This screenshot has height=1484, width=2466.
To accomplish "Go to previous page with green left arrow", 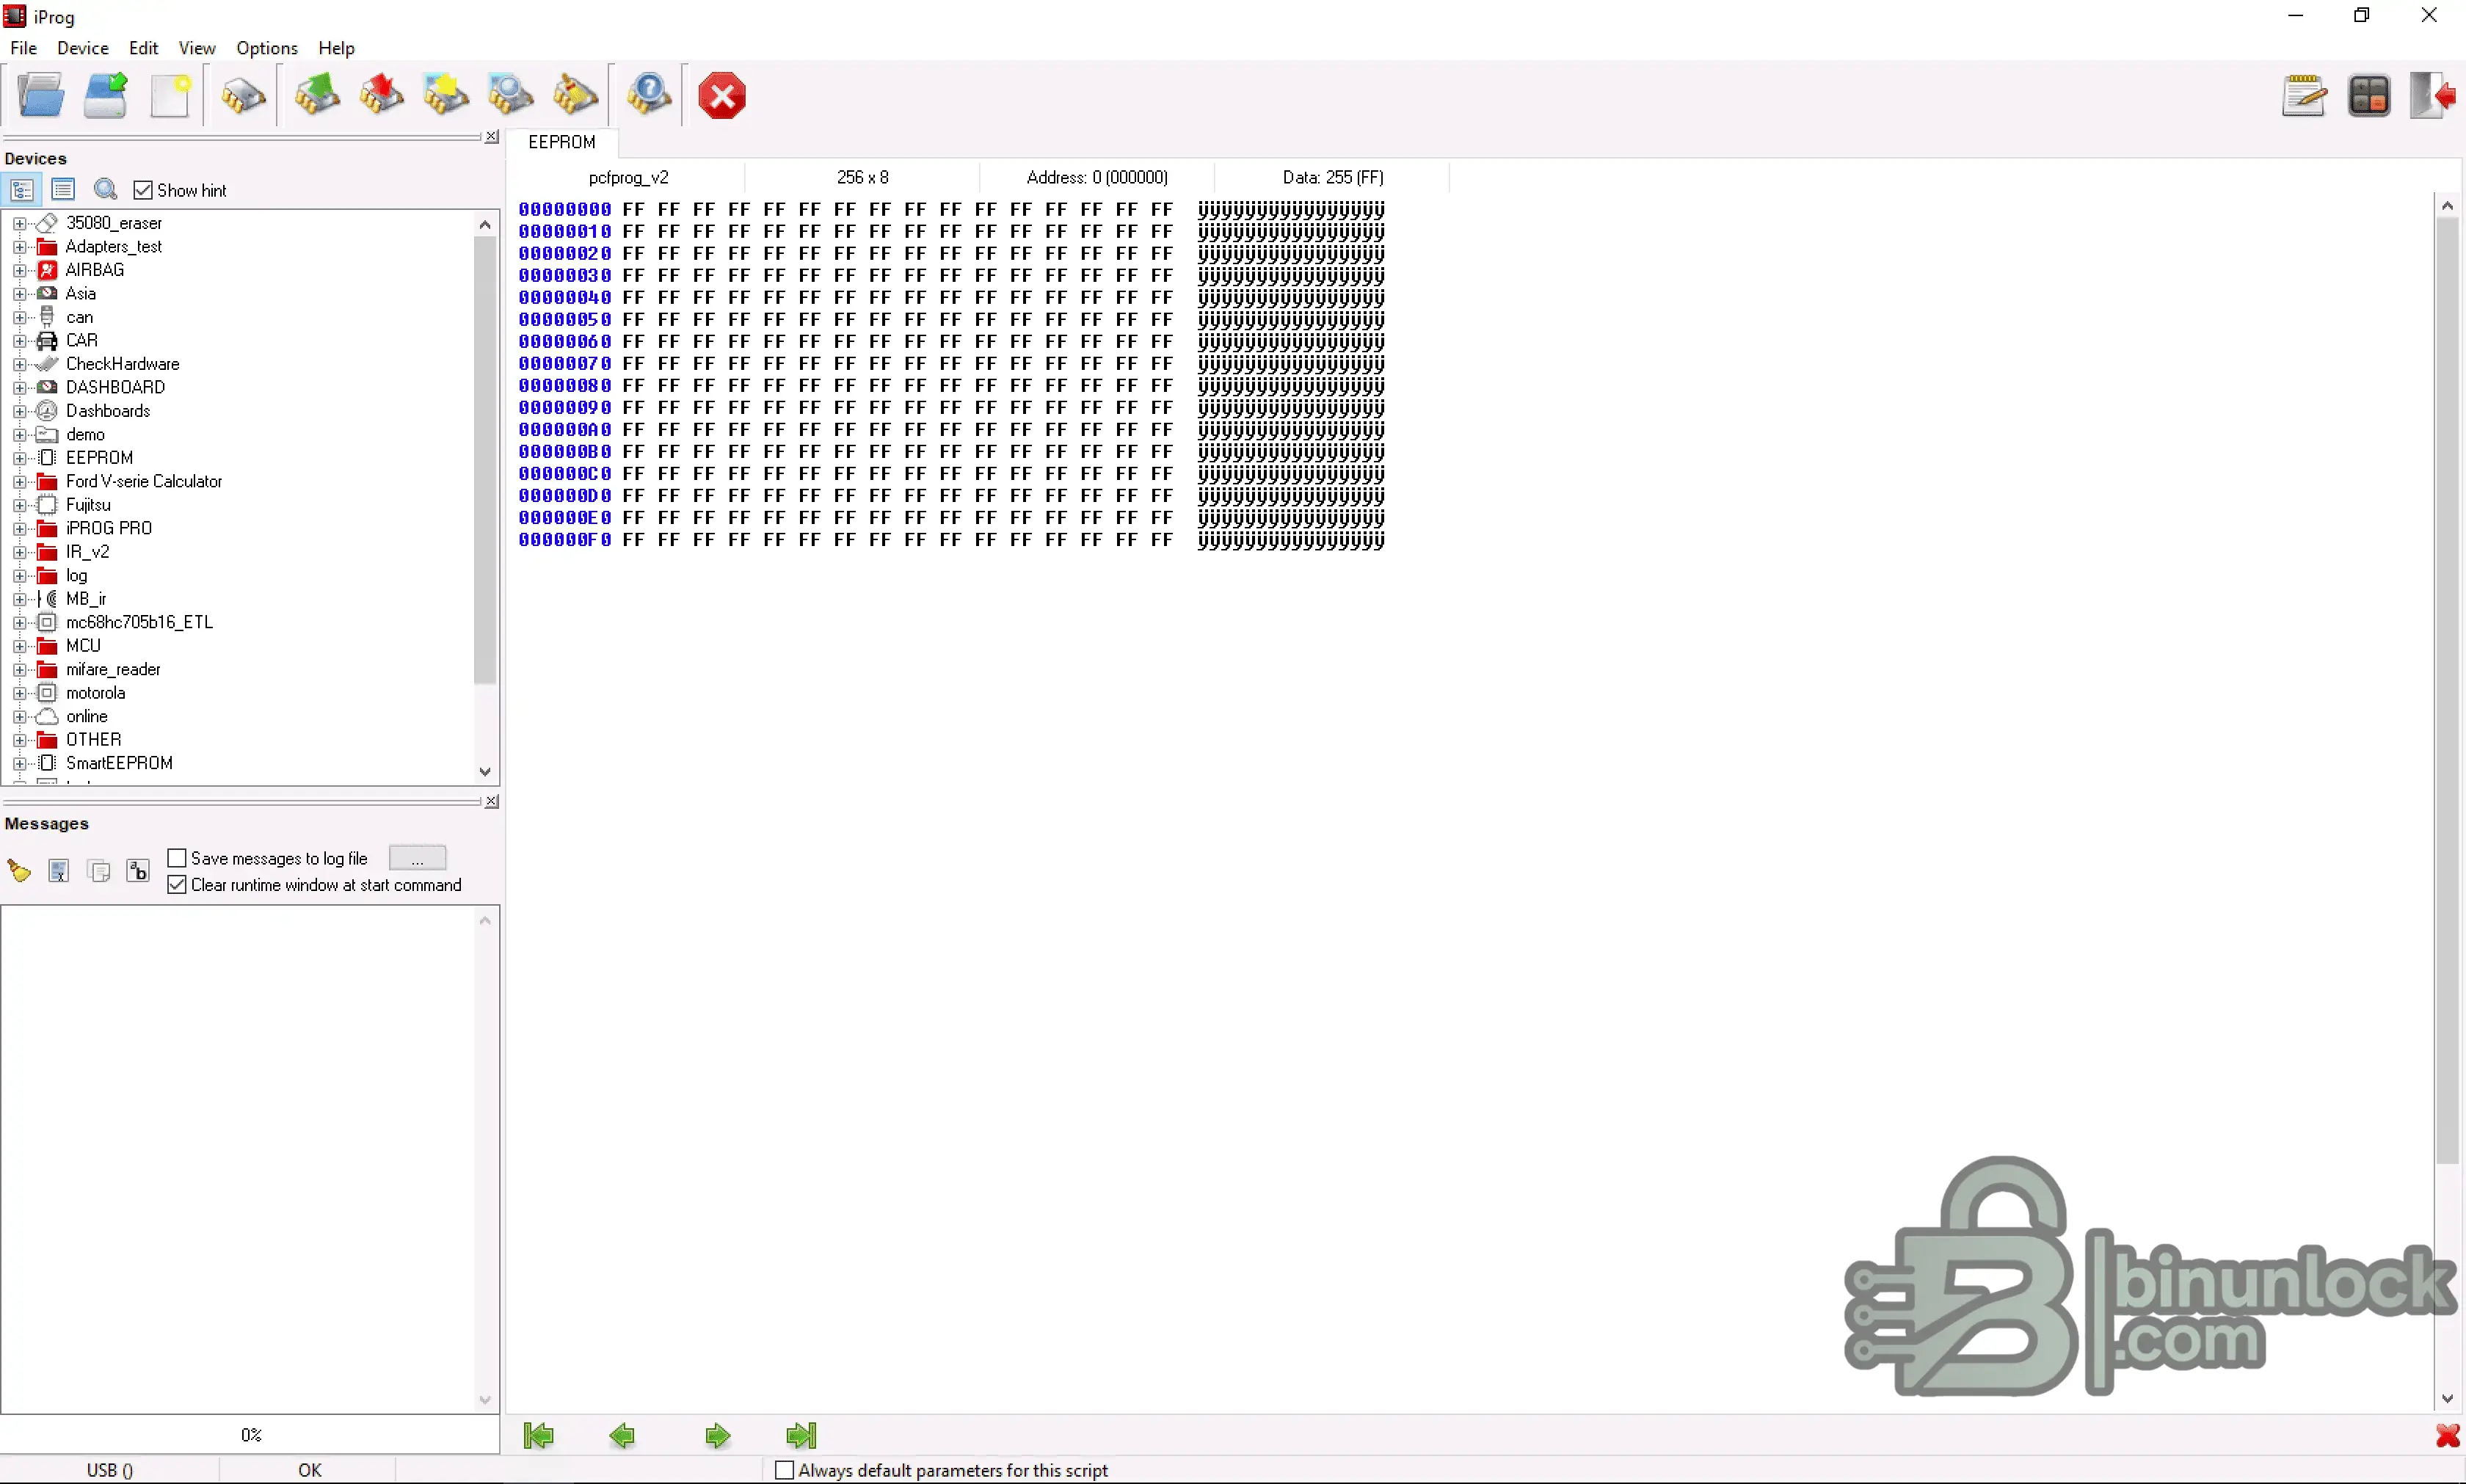I will point(622,1436).
